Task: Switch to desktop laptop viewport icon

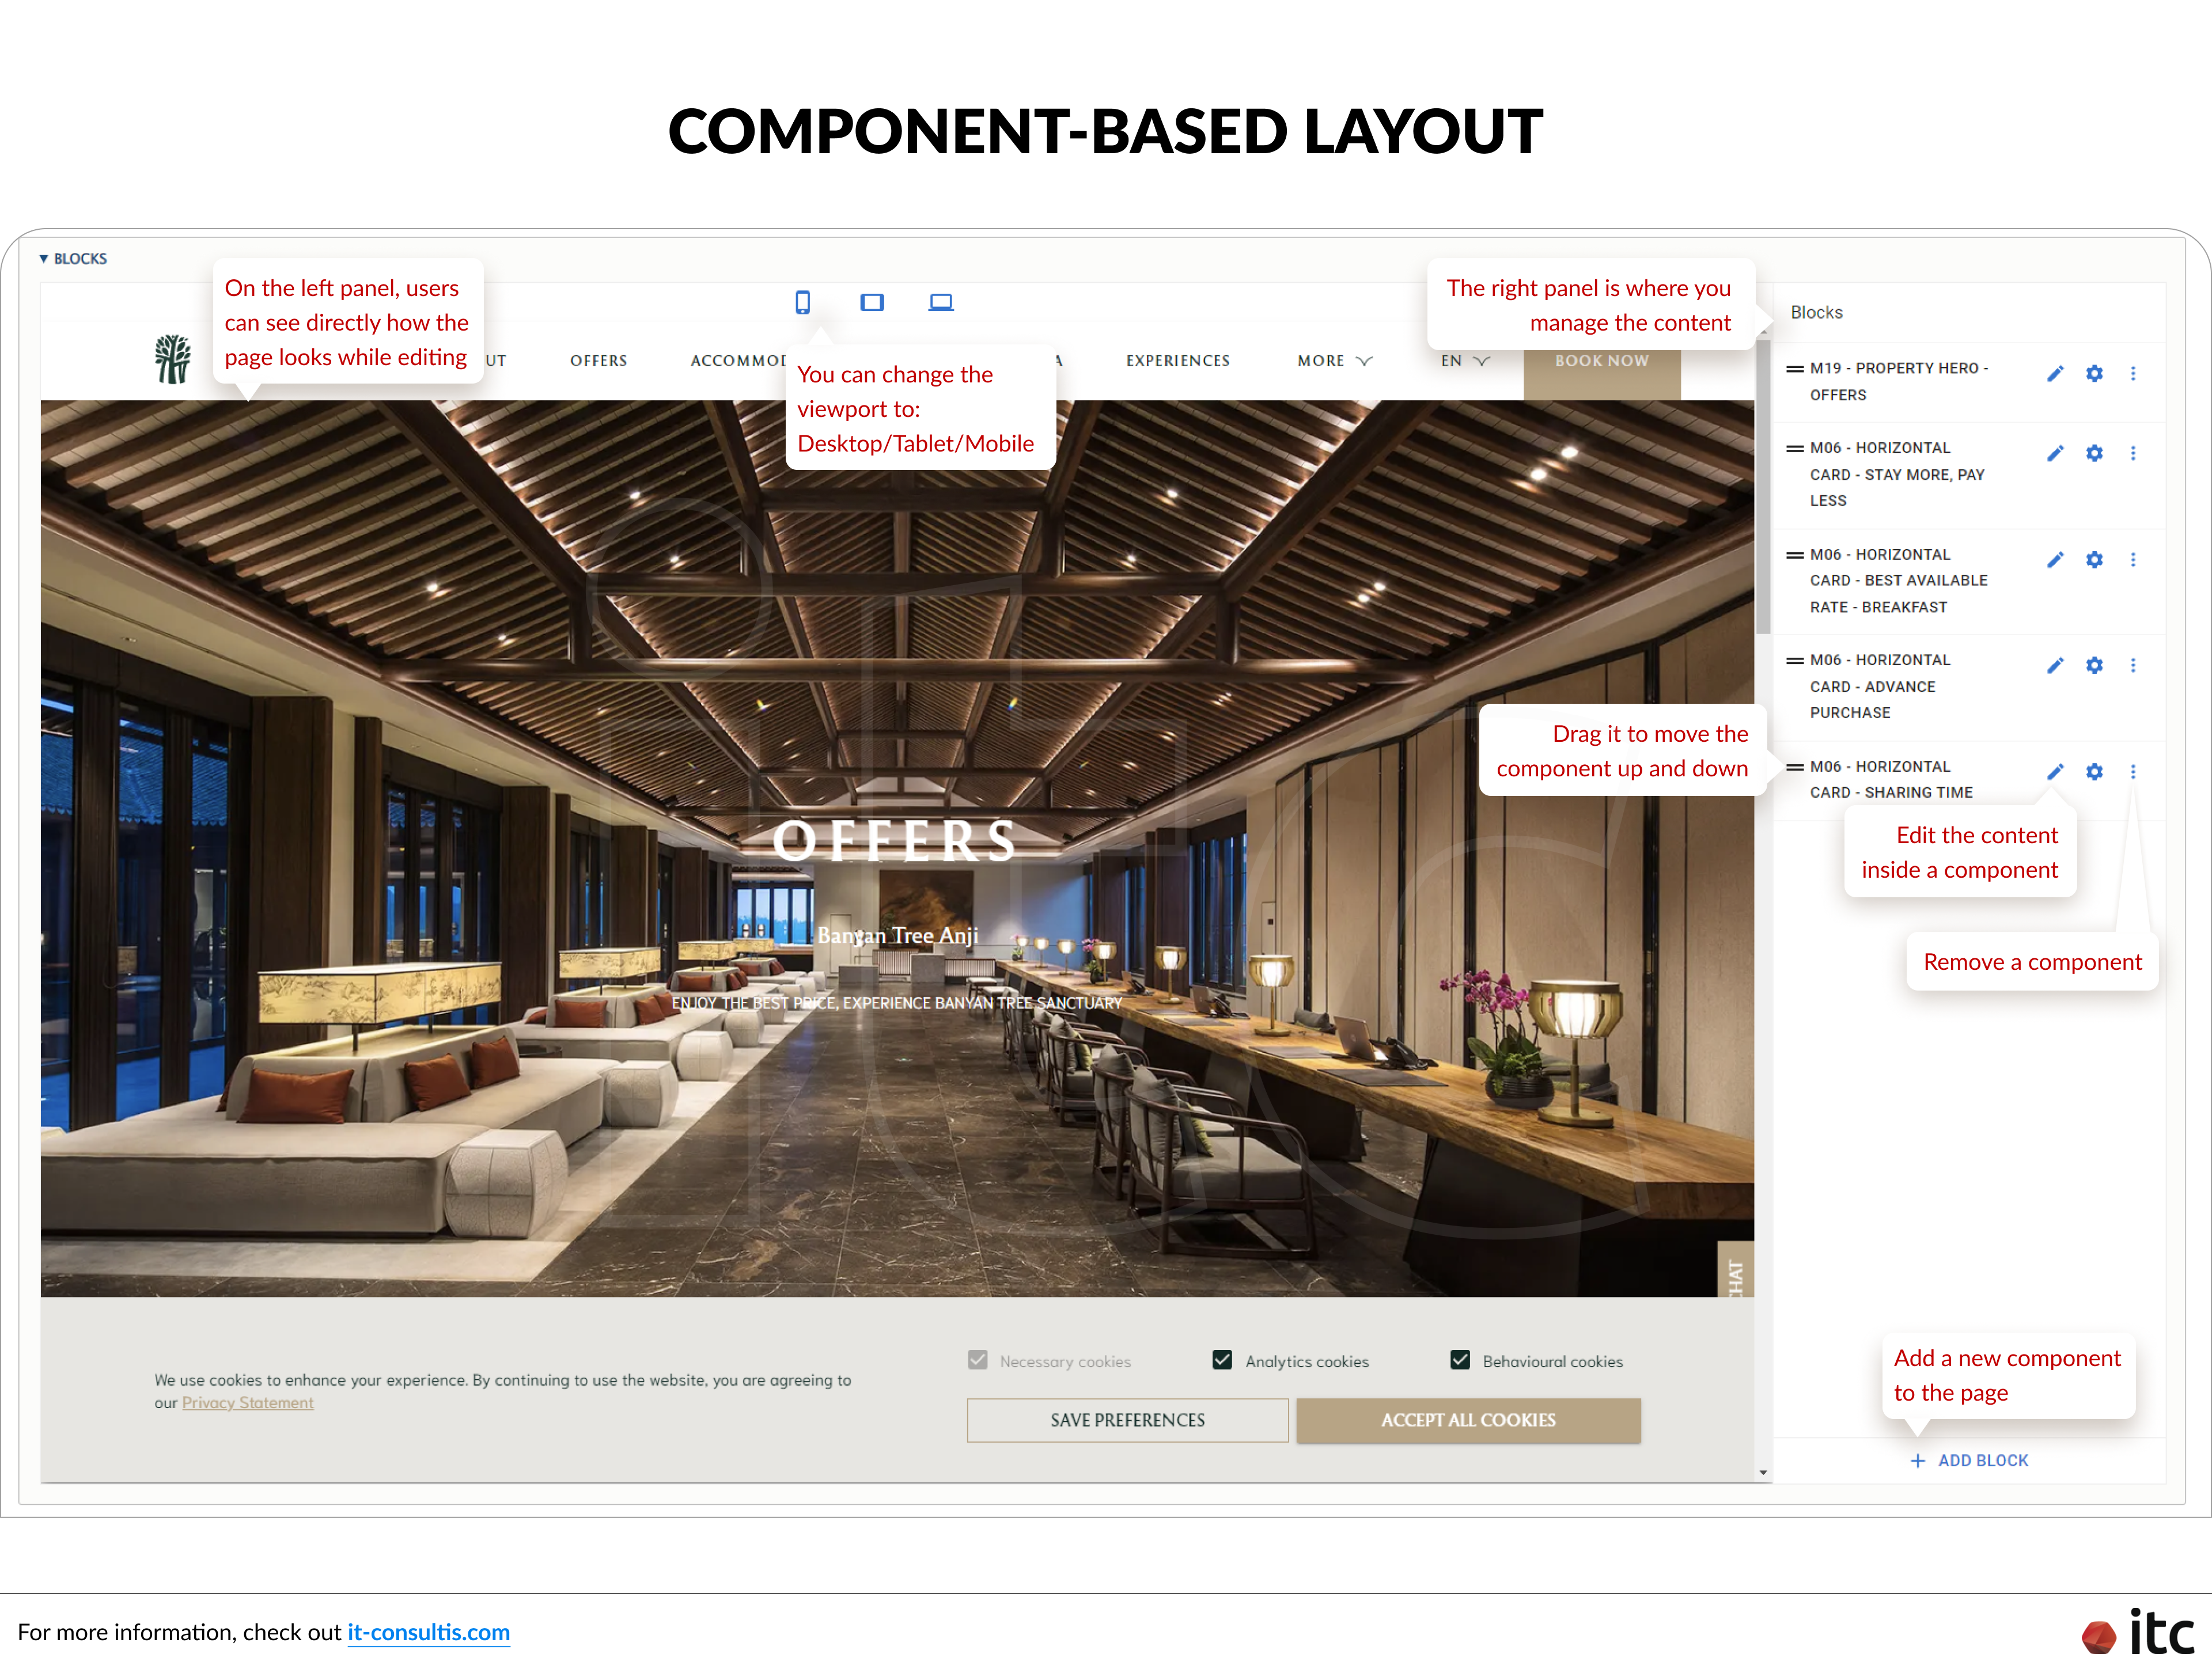Action: [941, 302]
